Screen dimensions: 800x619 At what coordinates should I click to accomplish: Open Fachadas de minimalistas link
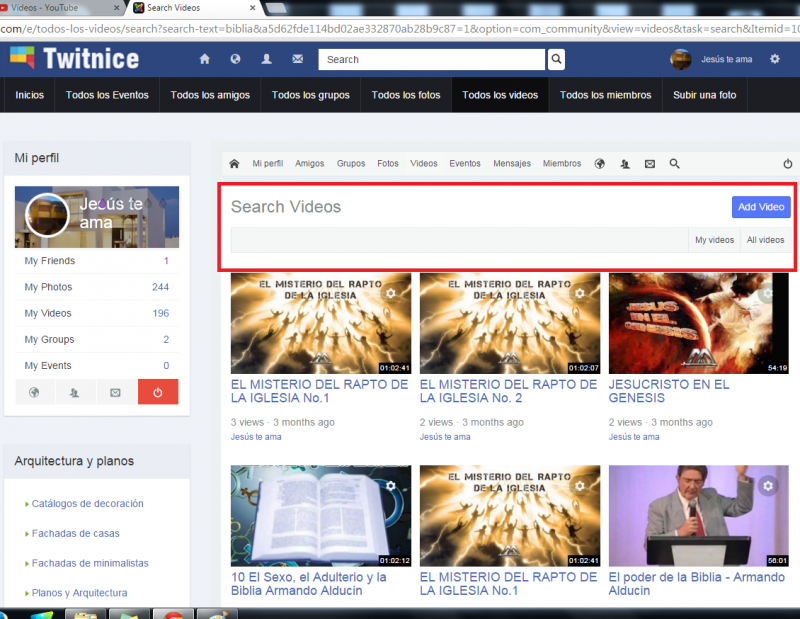tap(90, 563)
